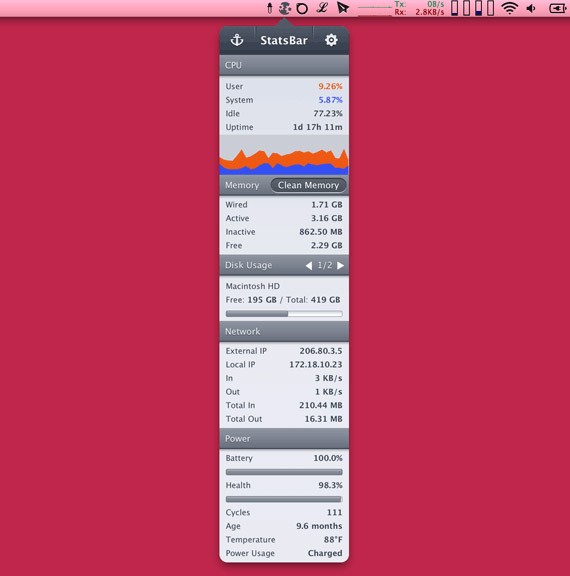
Task: Click the Cycles count 111
Action: 335,512
